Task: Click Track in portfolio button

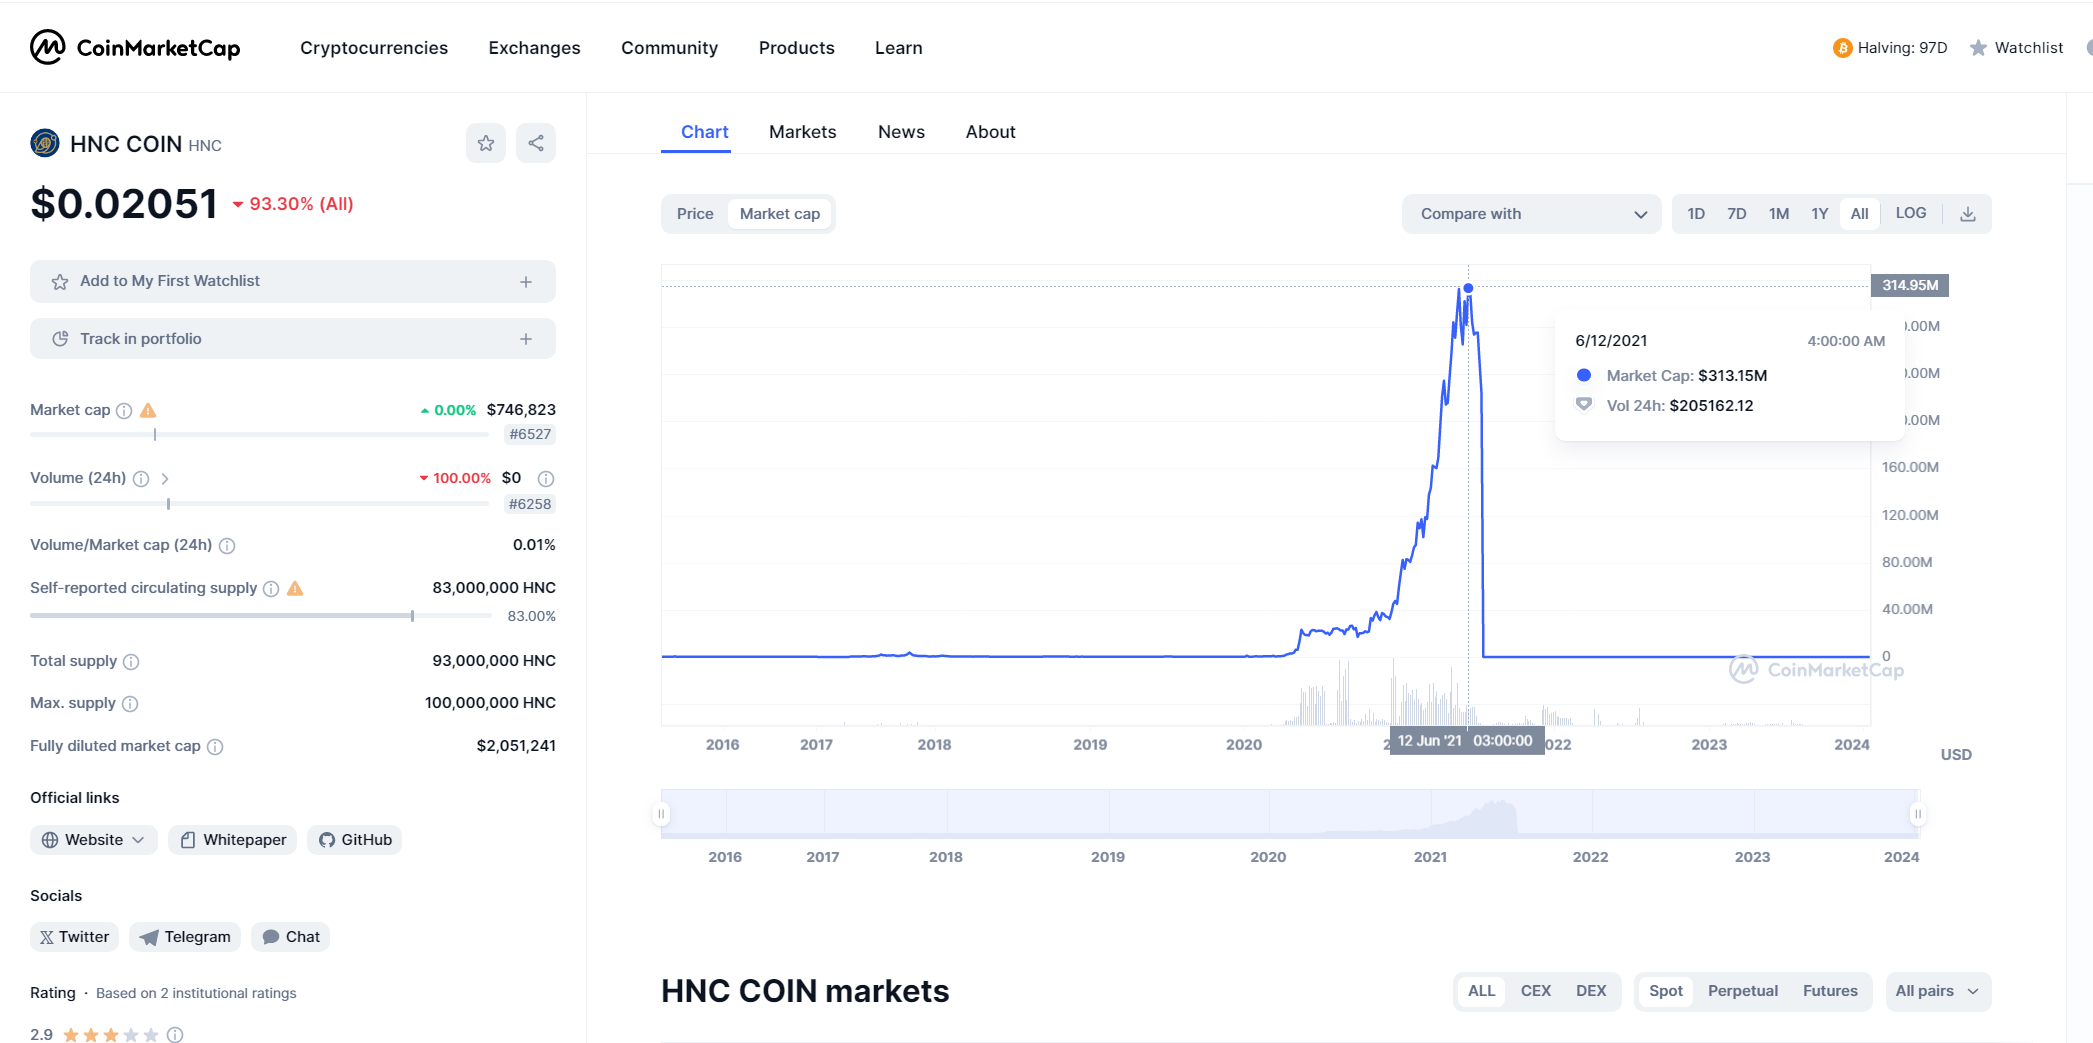Action: tap(293, 339)
